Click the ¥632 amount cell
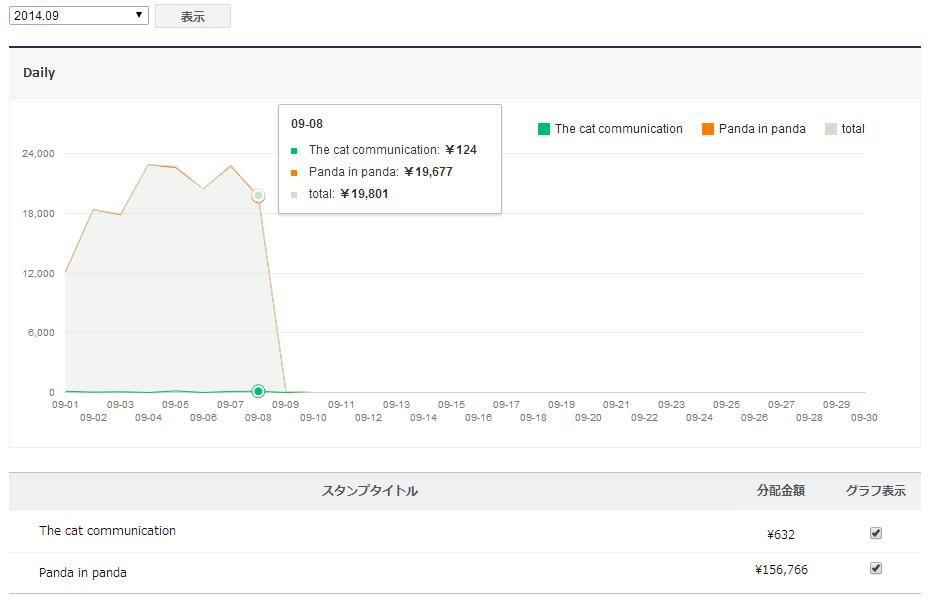This screenshot has height=601, width=933. [781, 534]
